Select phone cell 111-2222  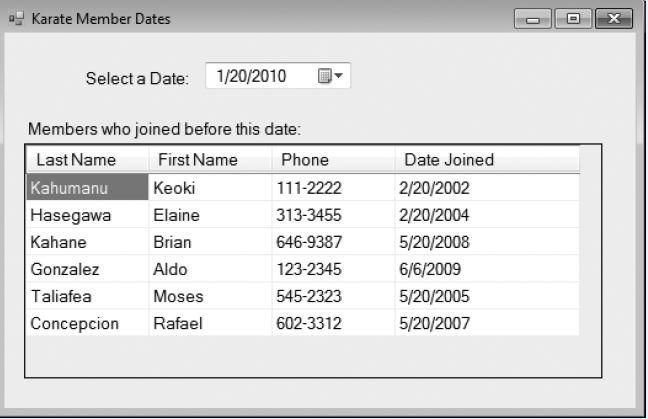333,188
